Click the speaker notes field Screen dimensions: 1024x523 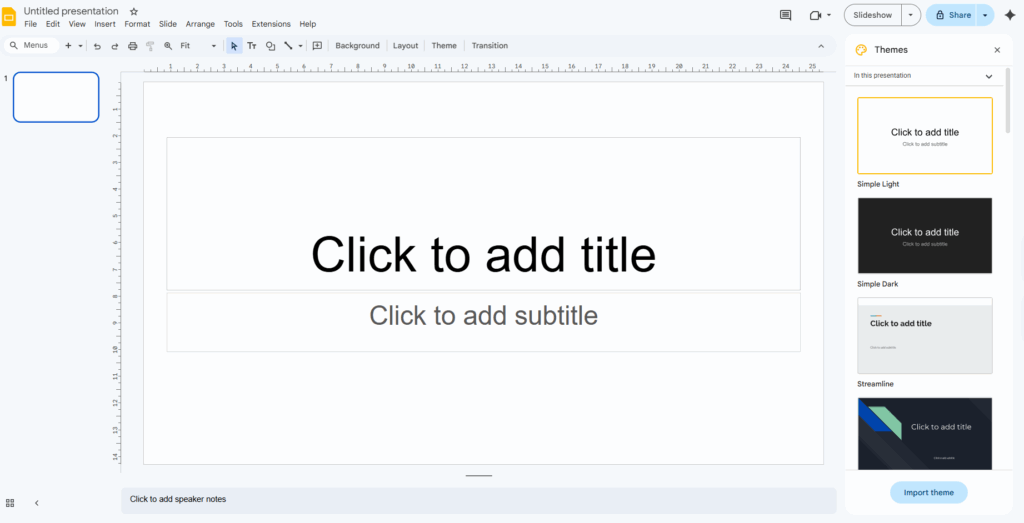point(478,499)
